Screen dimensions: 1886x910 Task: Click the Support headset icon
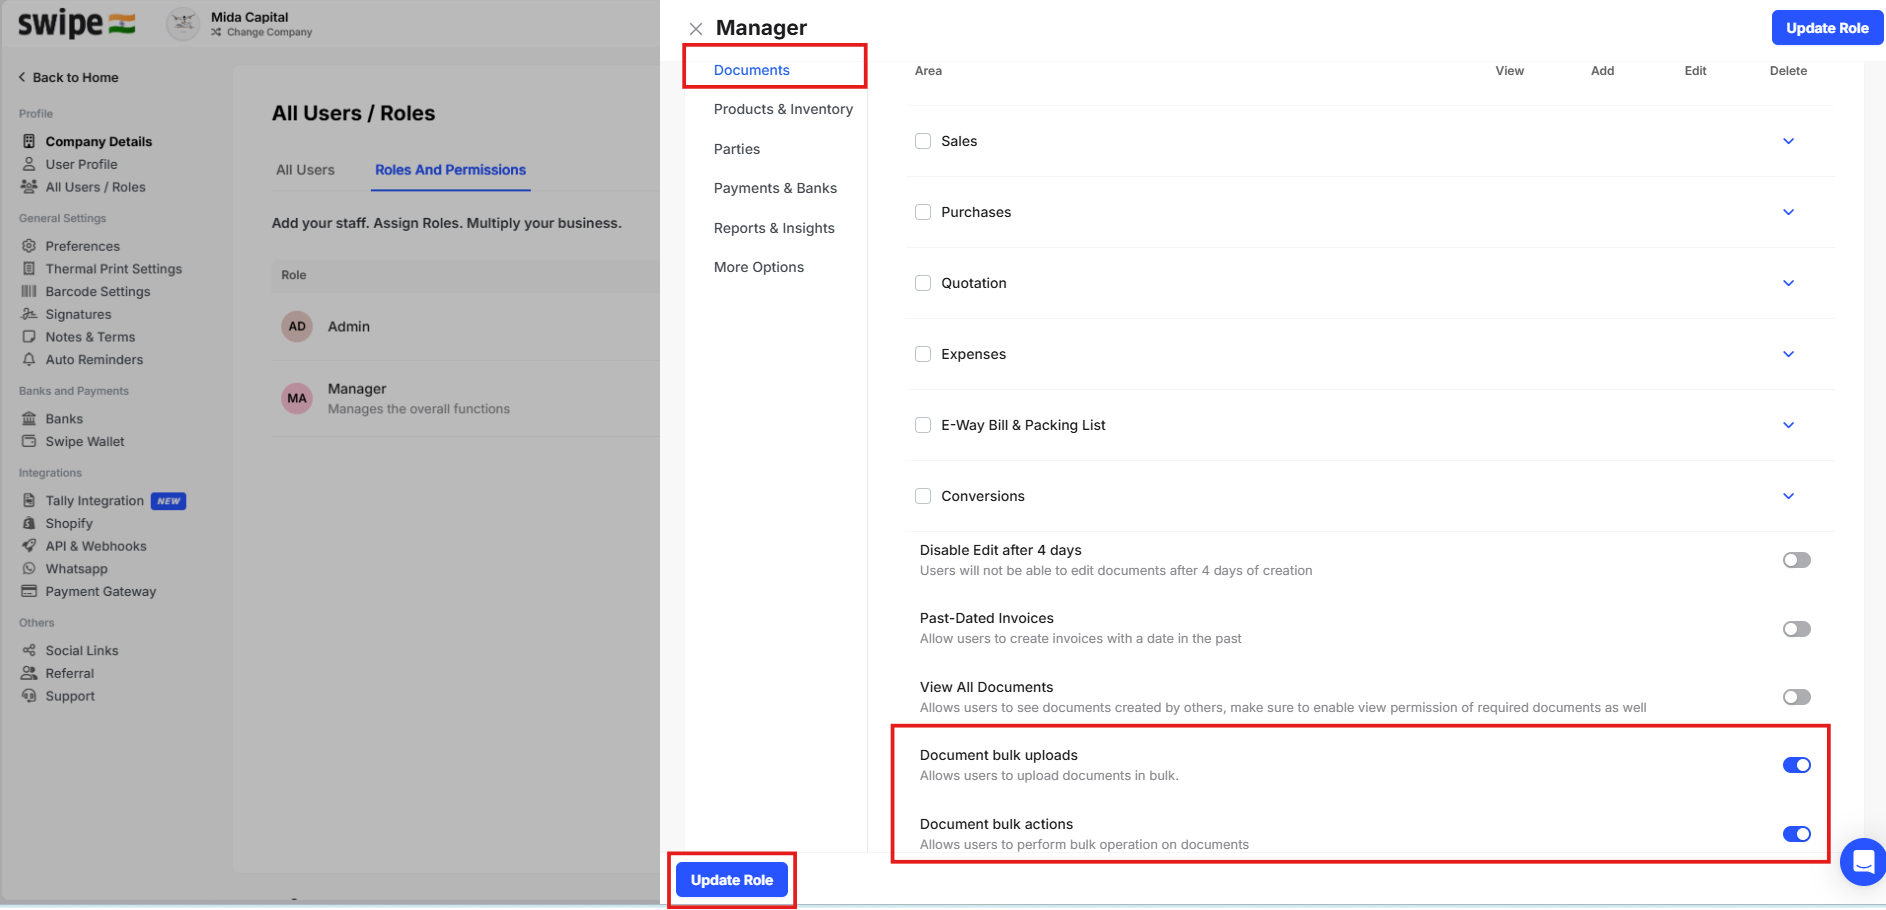pos(29,696)
